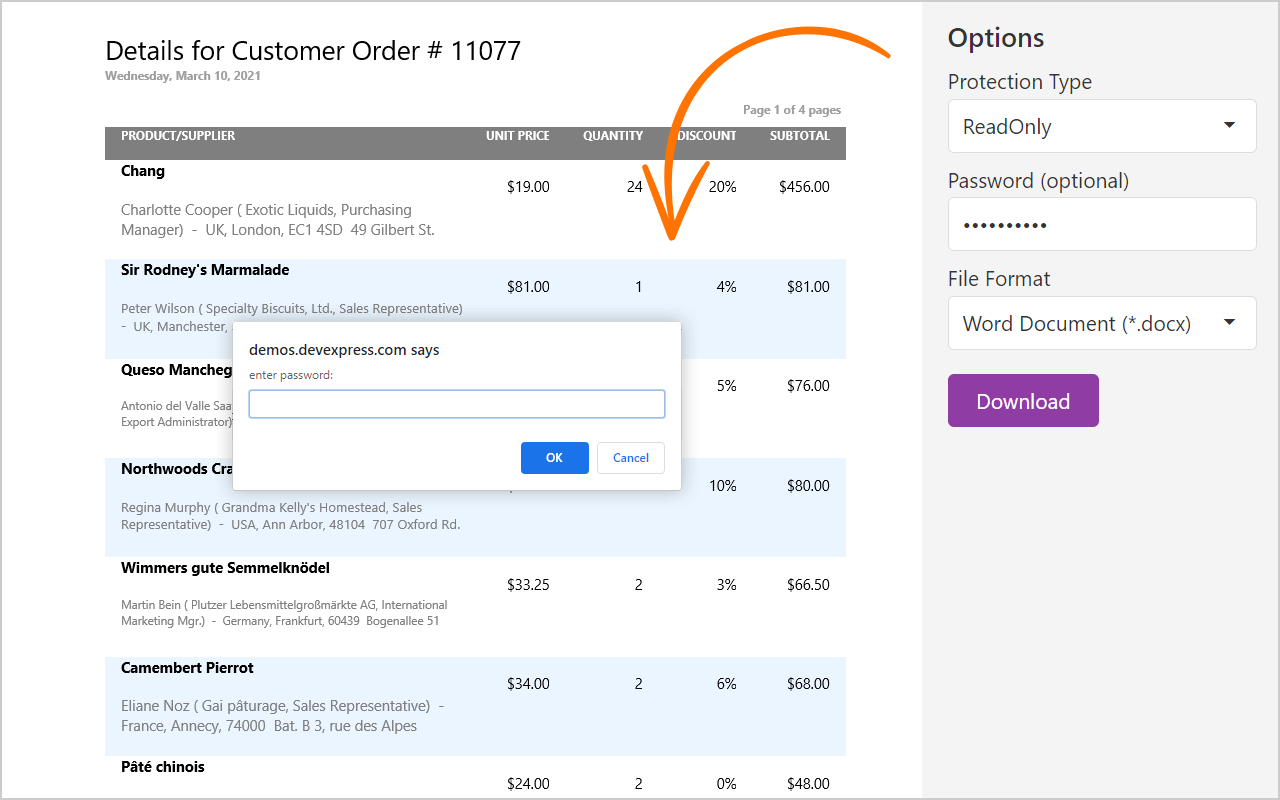The width and height of the screenshot is (1280, 800).
Task: Click the Wimmers gute Semmelknödel product name
Action: point(225,568)
